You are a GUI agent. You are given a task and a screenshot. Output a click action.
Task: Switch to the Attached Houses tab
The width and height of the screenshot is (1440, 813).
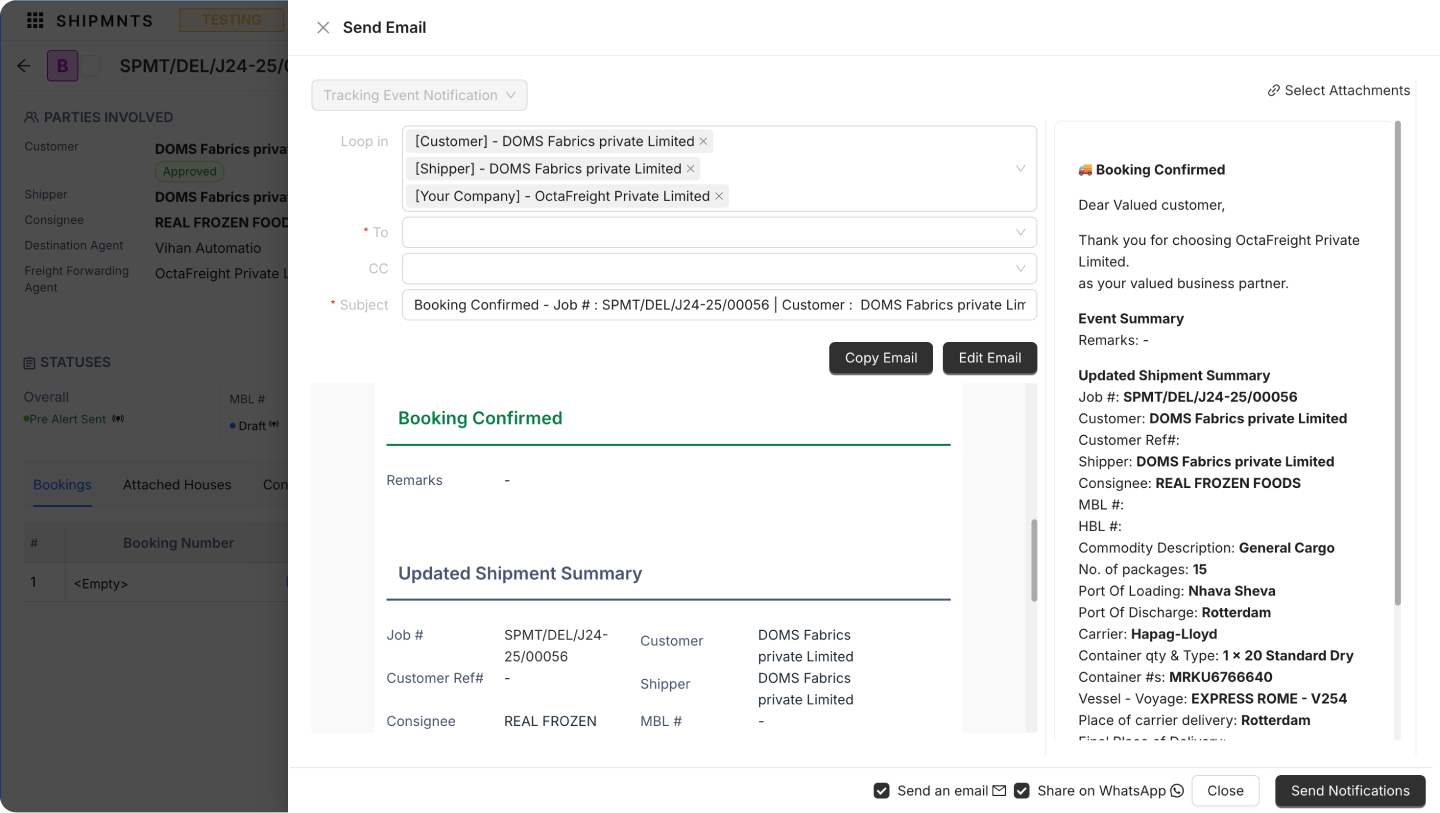pyautogui.click(x=177, y=485)
